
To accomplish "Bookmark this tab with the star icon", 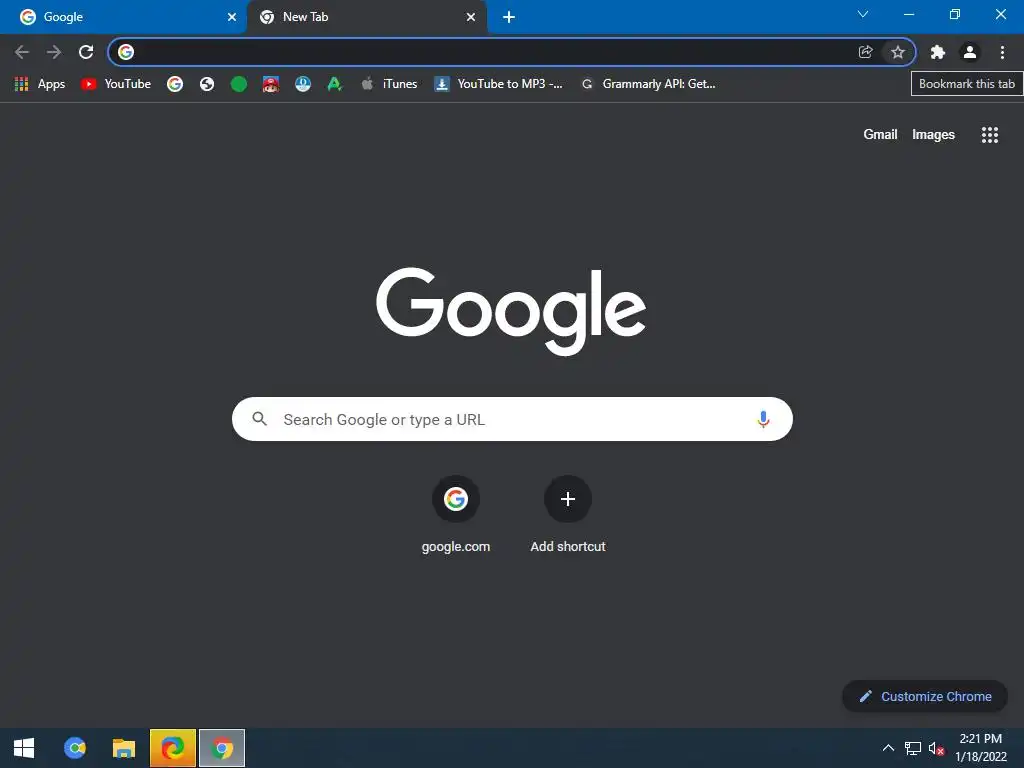I will click(x=898, y=52).
